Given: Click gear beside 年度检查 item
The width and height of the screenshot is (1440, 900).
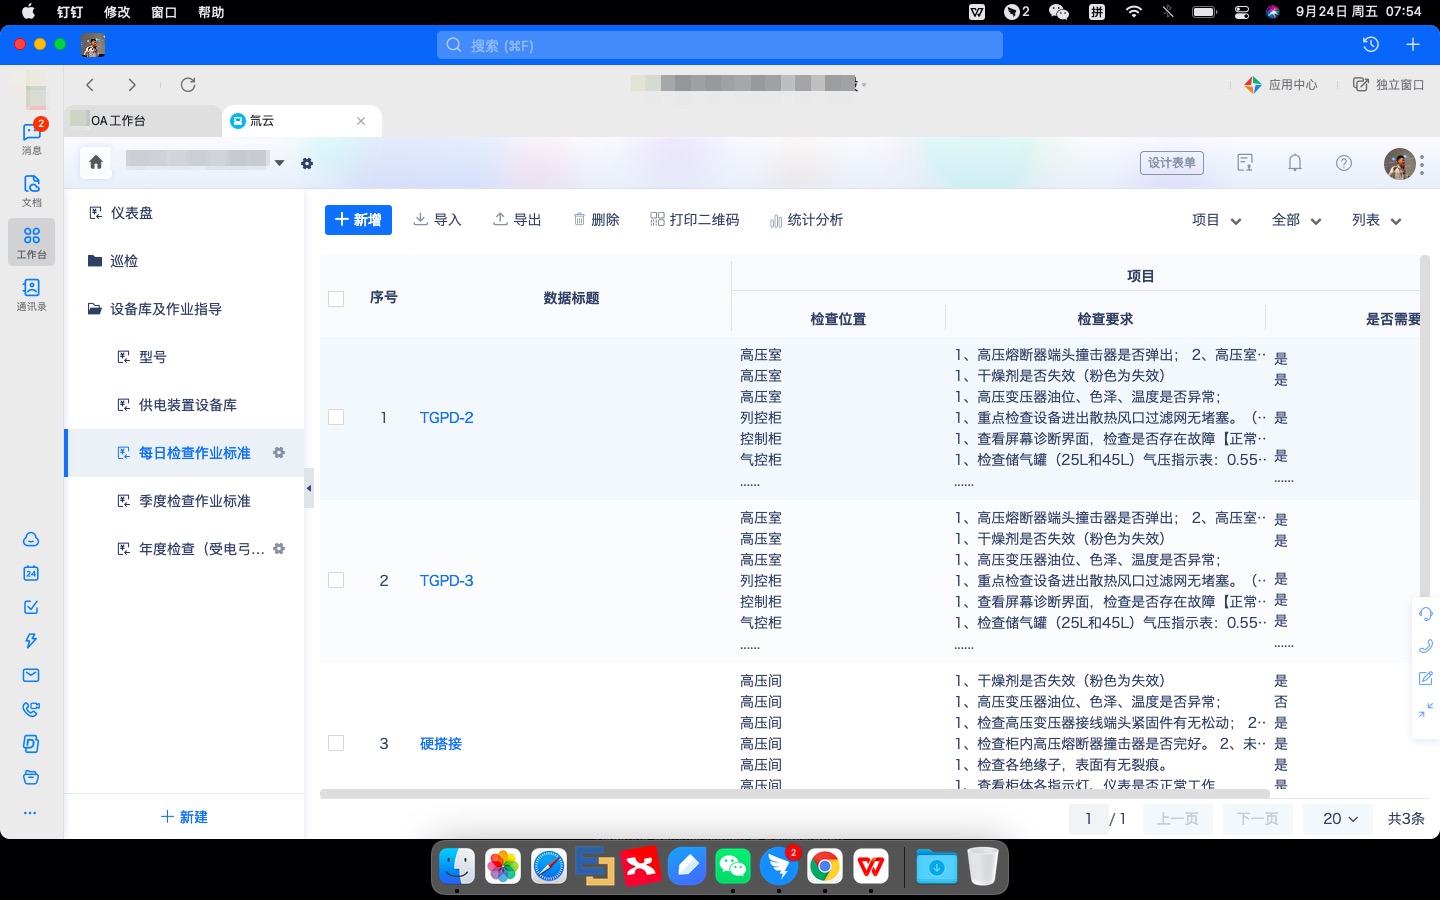Looking at the screenshot, I should [279, 549].
